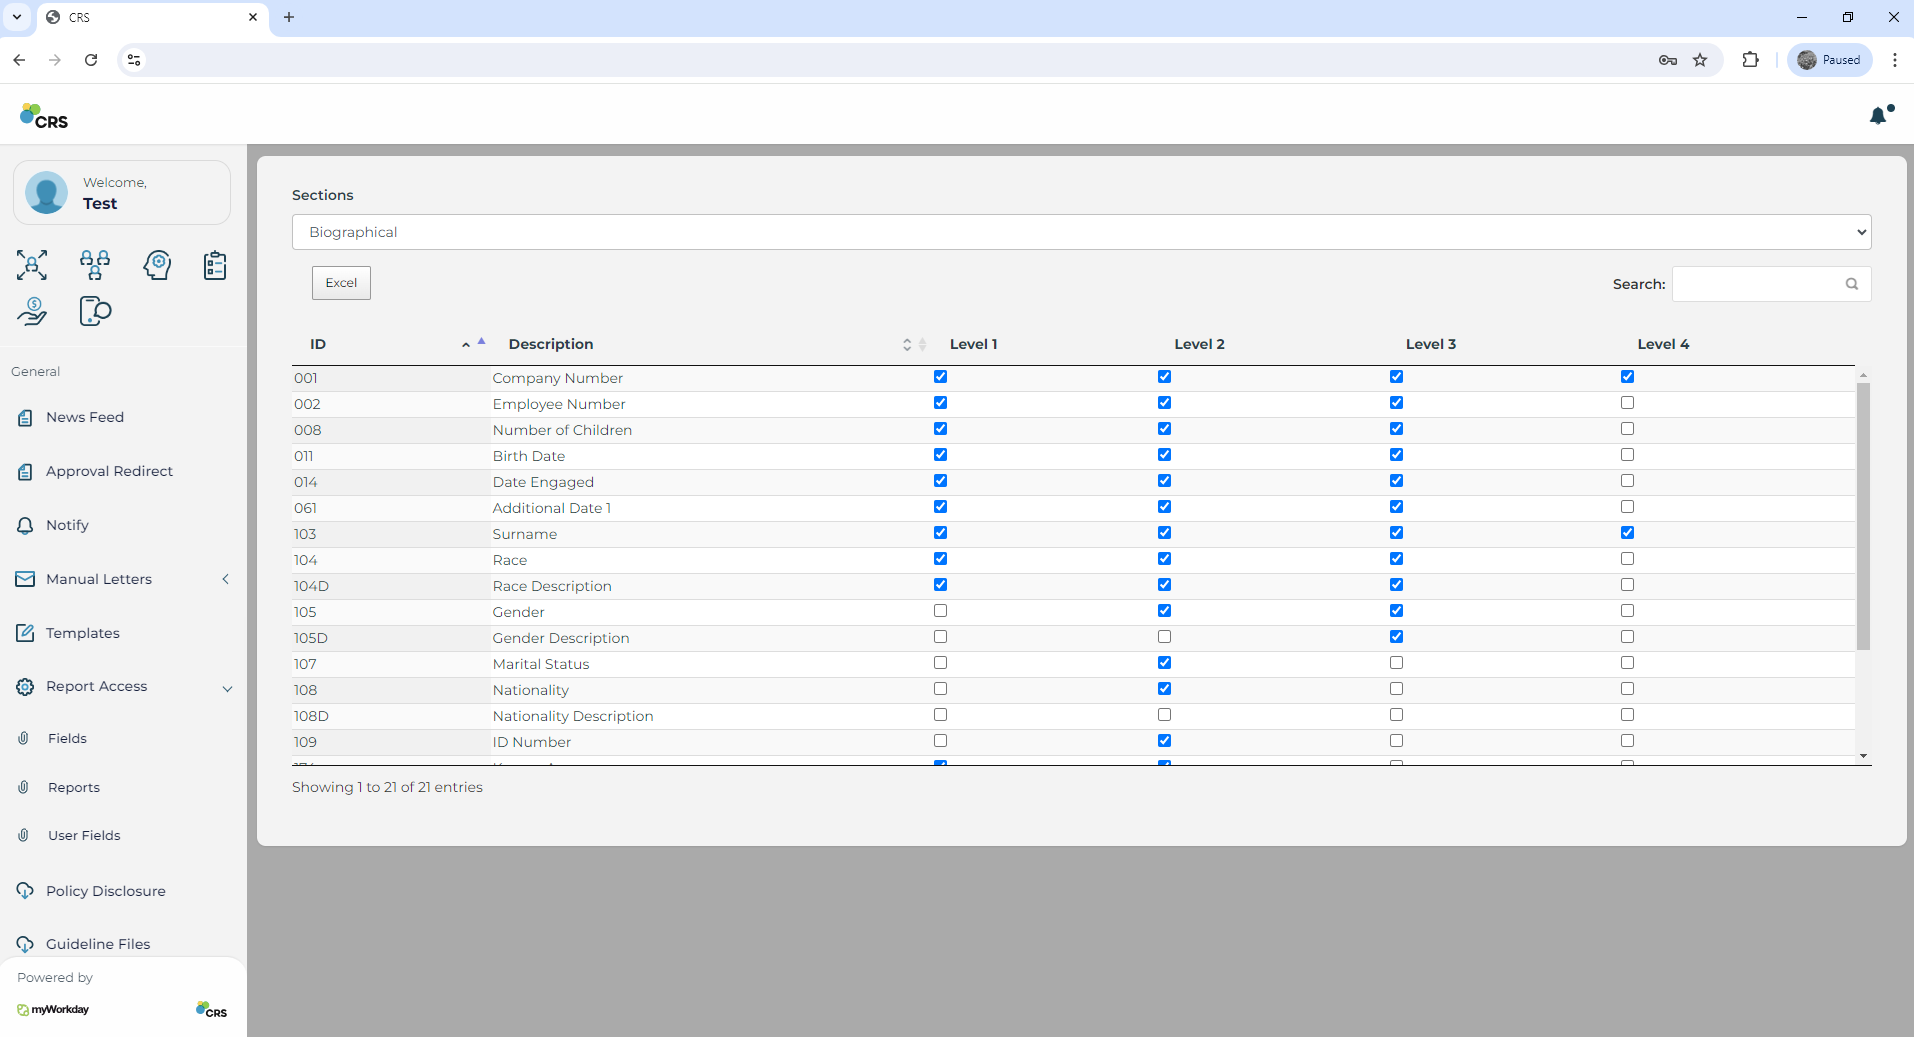1914x1037 pixels.
Task: Open the face recognition scan icon
Action: click(x=32, y=265)
